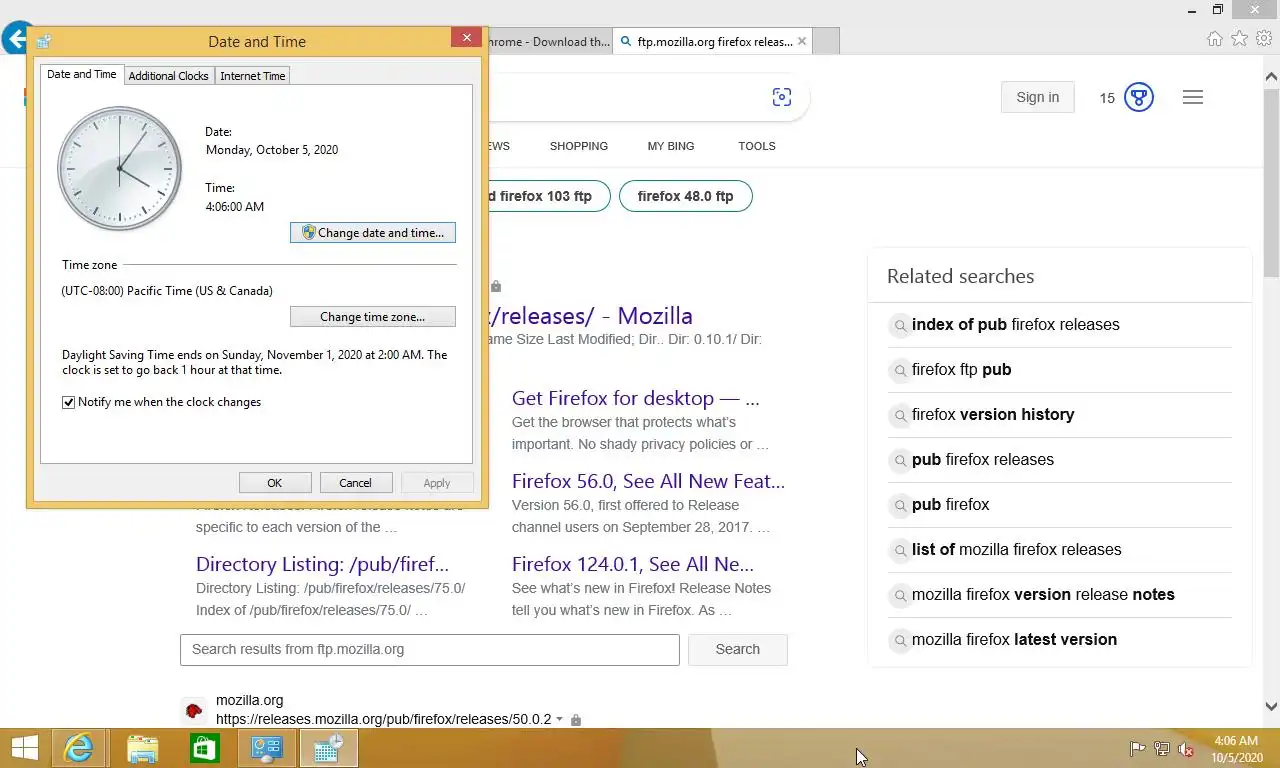
Task: Open IE favorites star icon
Action: tap(1240, 39)
